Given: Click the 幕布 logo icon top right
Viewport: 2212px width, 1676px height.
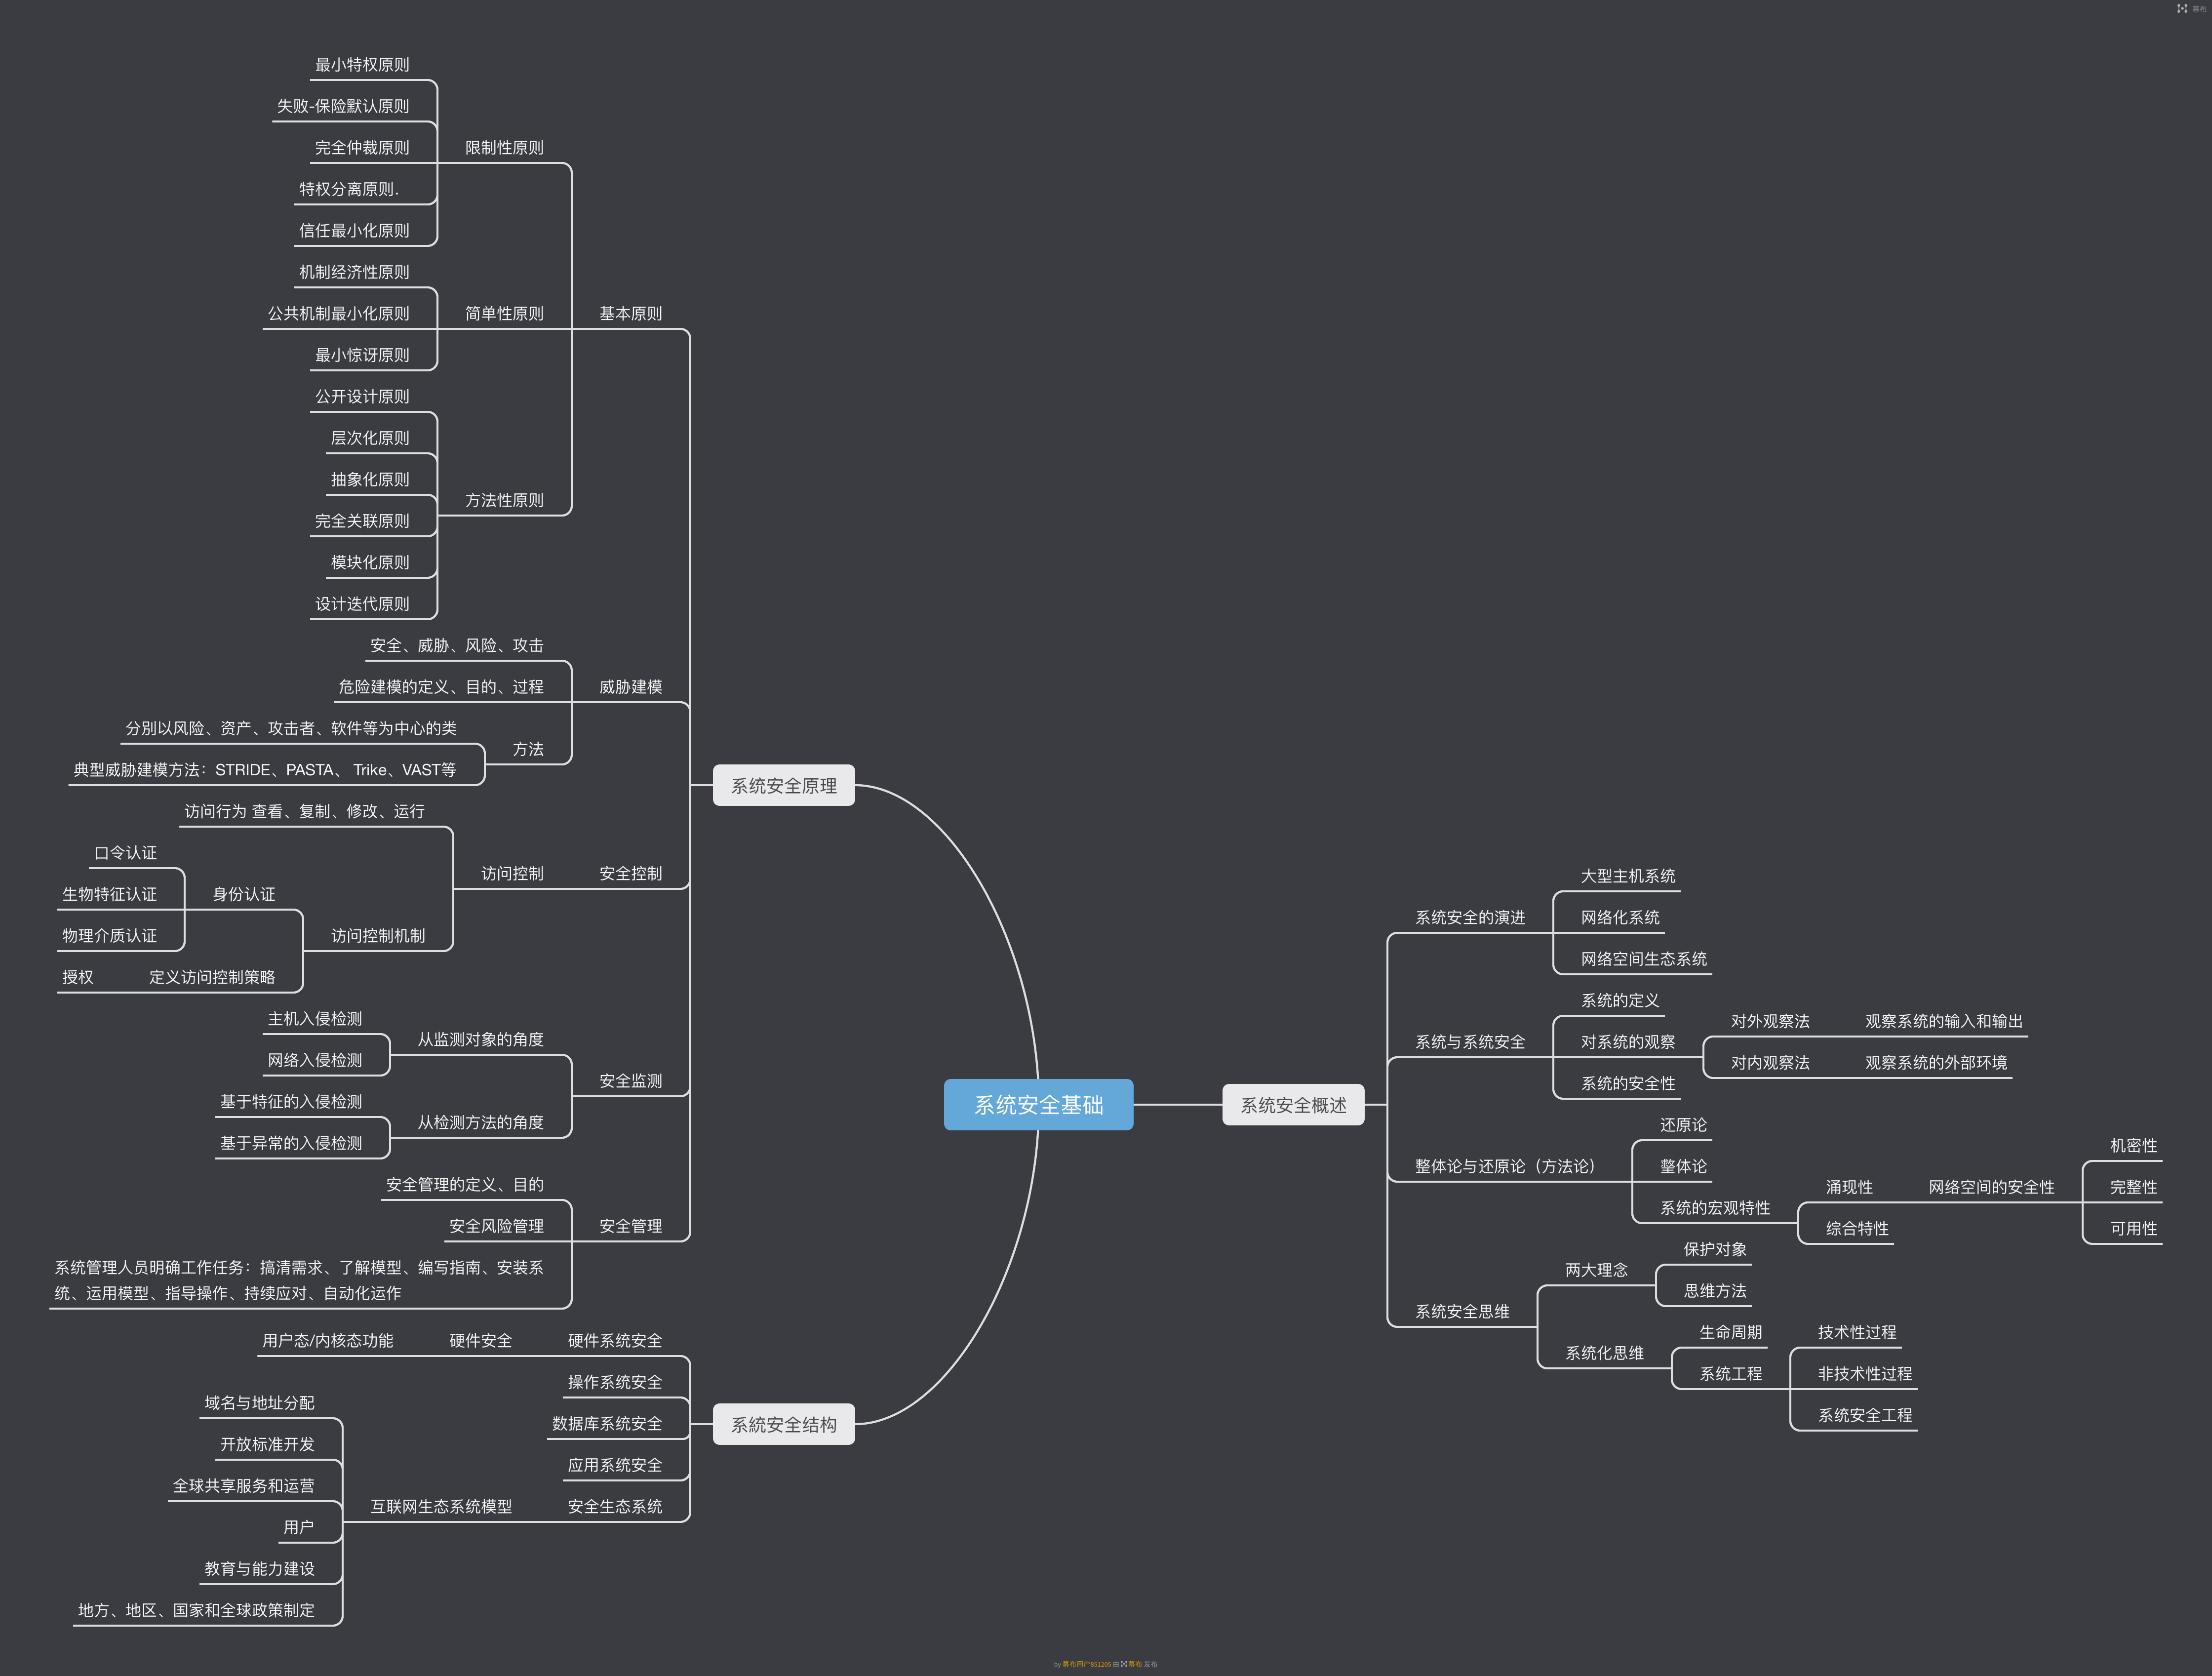Looking at the screenshot, I should [x=2182, y=8].
